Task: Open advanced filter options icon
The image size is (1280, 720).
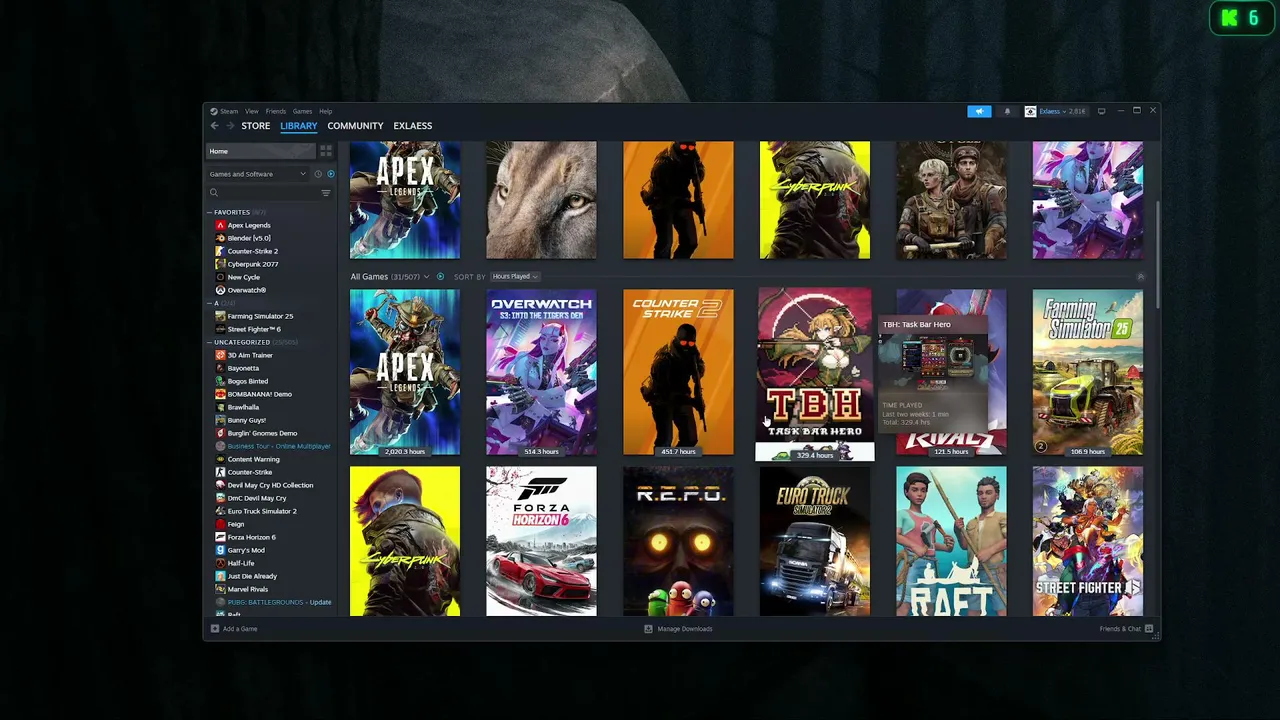Action: 325,193
